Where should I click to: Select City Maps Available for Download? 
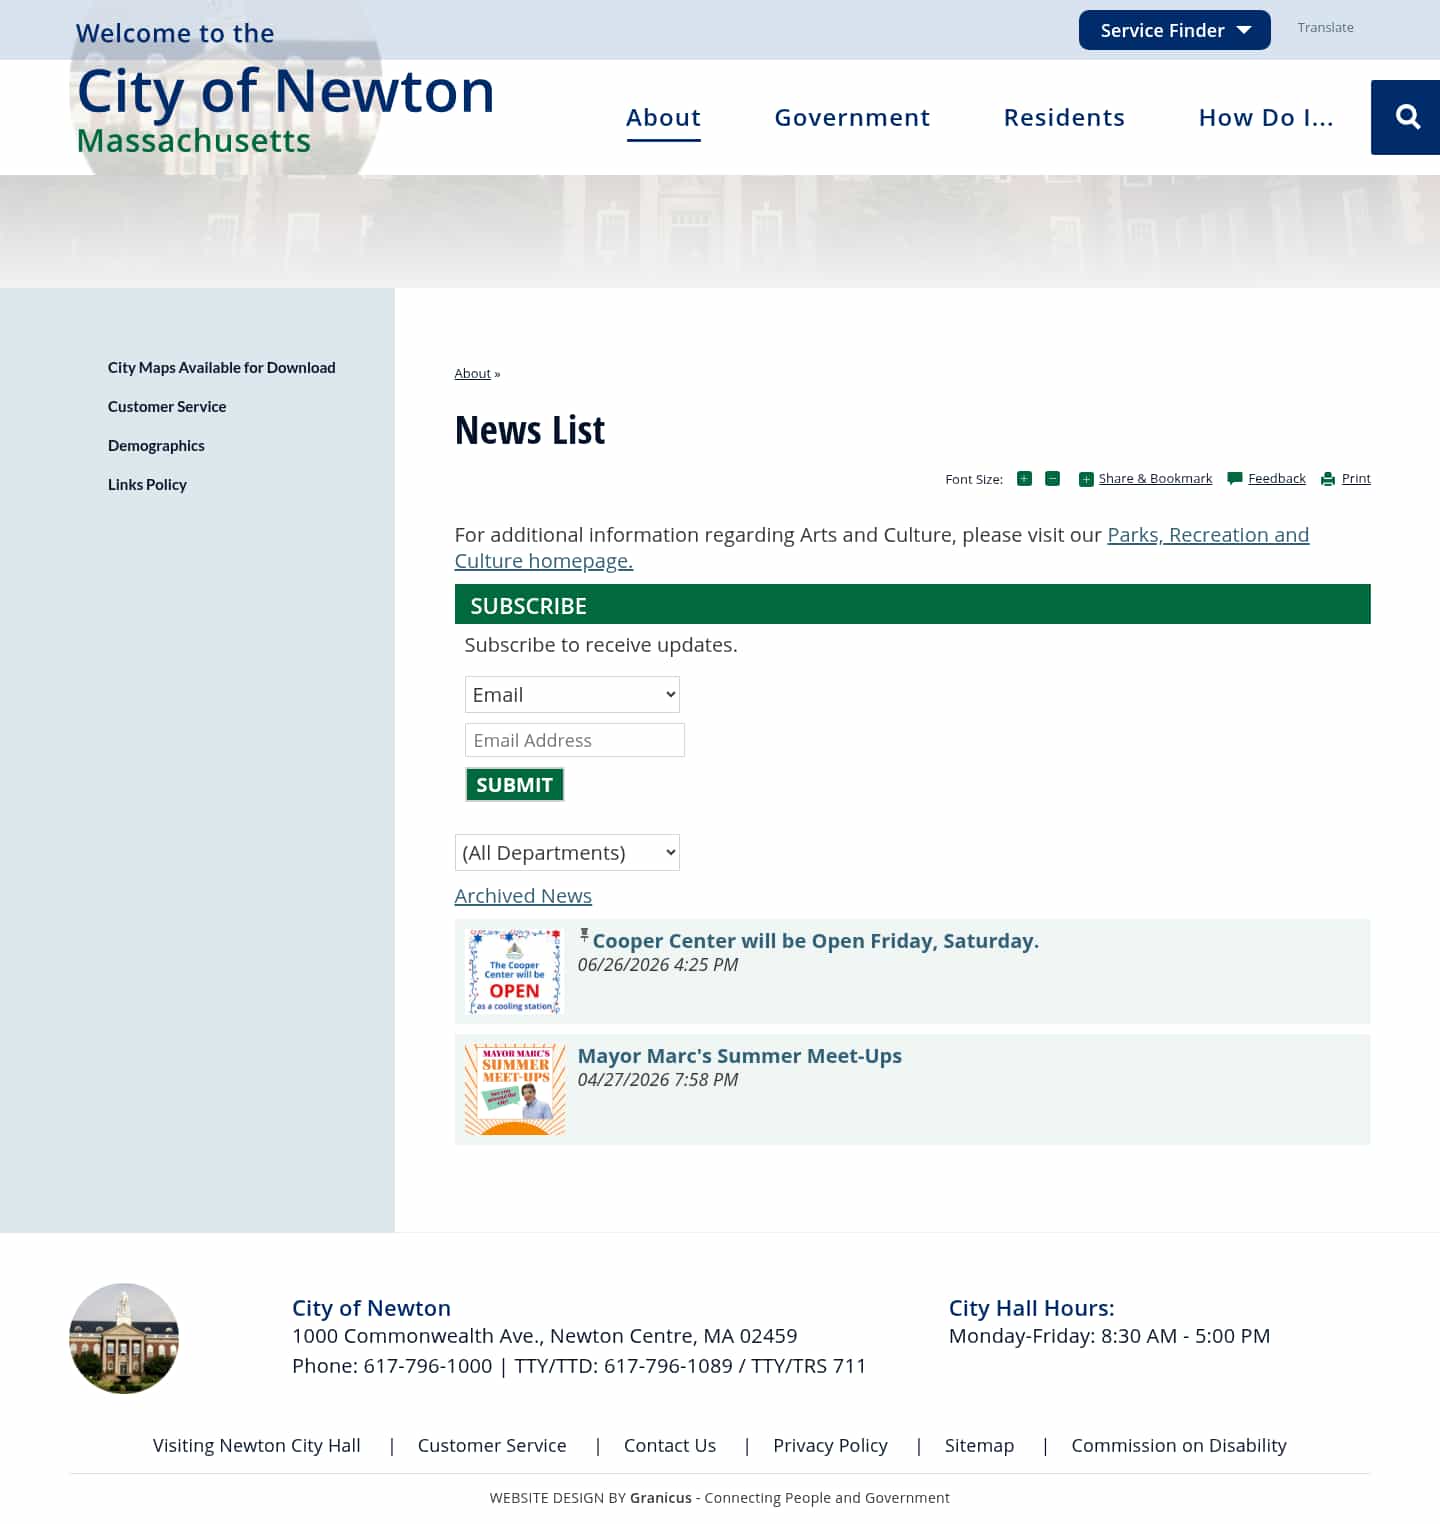tap(222, 368)
